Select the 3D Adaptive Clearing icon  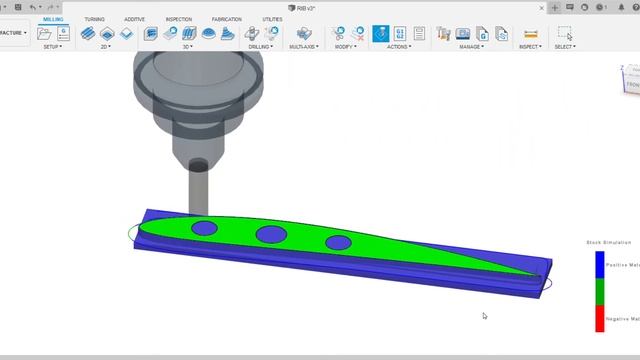[x=151, y=33]
